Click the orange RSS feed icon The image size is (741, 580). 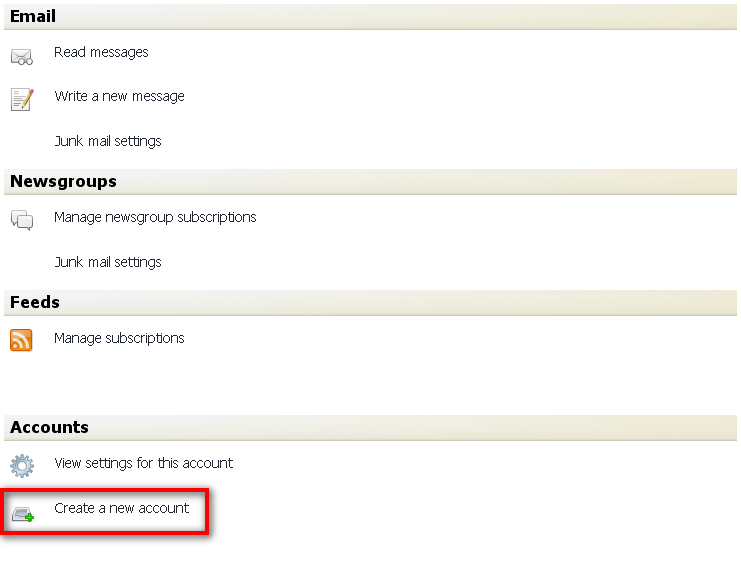click(x=21, y=340)
